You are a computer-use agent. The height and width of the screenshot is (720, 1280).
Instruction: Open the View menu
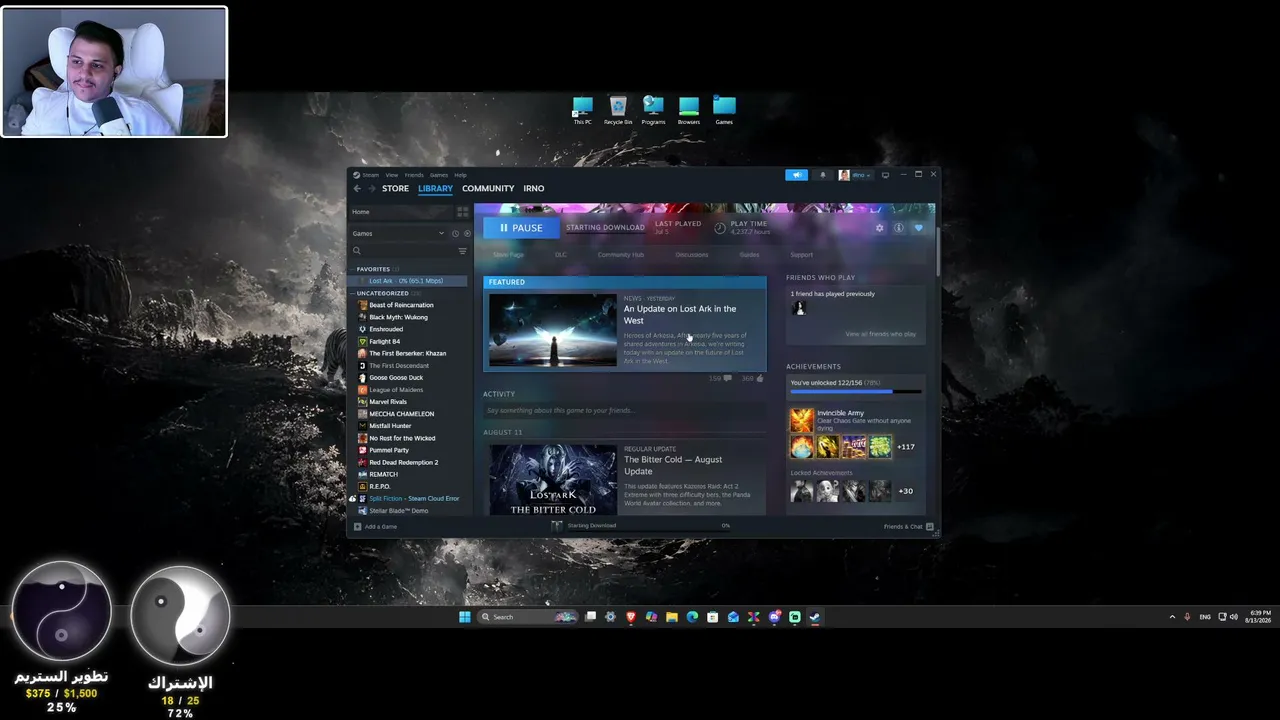coord(392,175)
